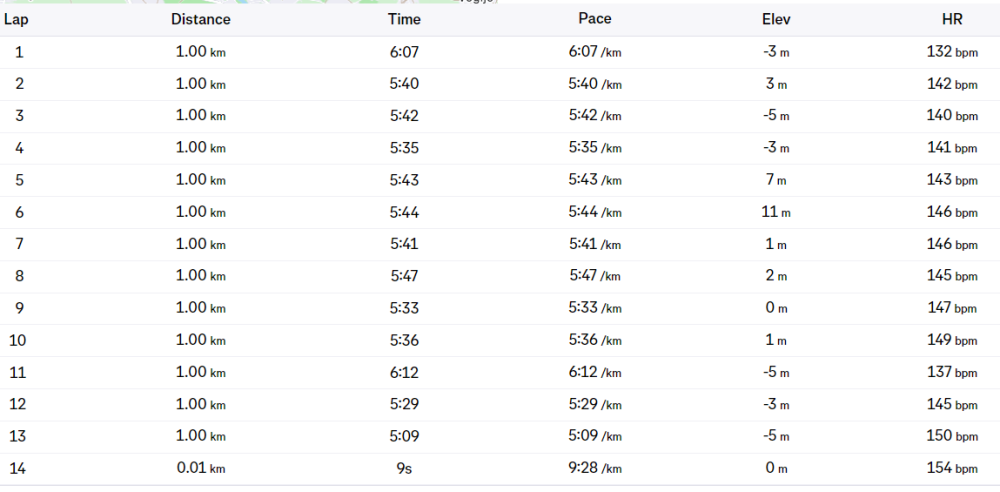
Task: Select the 5:33 time cell in lap 9
Action: tap(404, 308)
